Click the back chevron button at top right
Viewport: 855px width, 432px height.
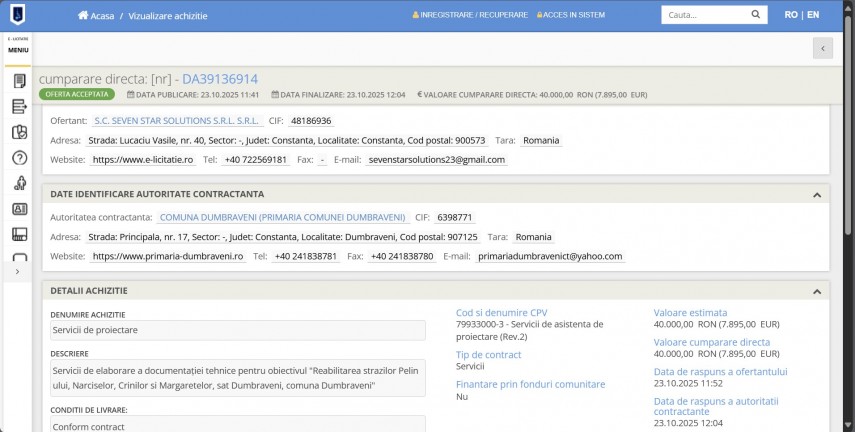coord(822,48)
